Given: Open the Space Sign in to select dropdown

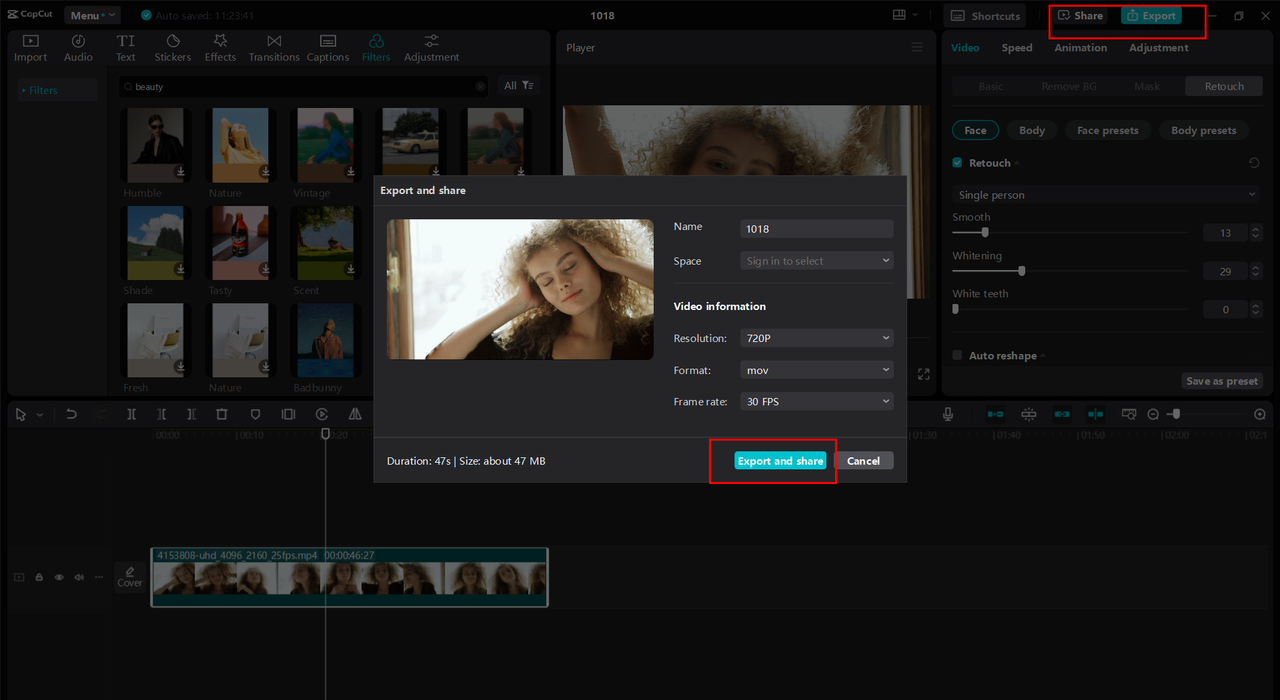Looking at the screenshot, I should (816, 261).
